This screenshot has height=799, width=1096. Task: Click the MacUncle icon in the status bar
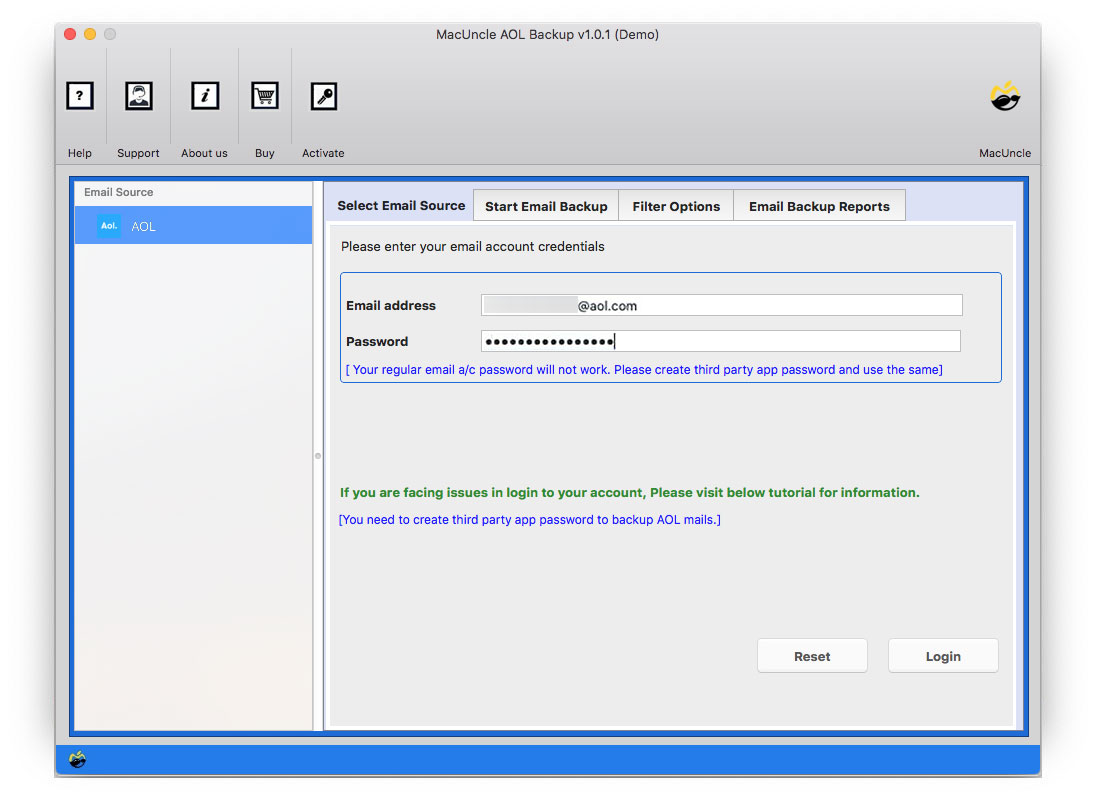(x=78, y=760)
